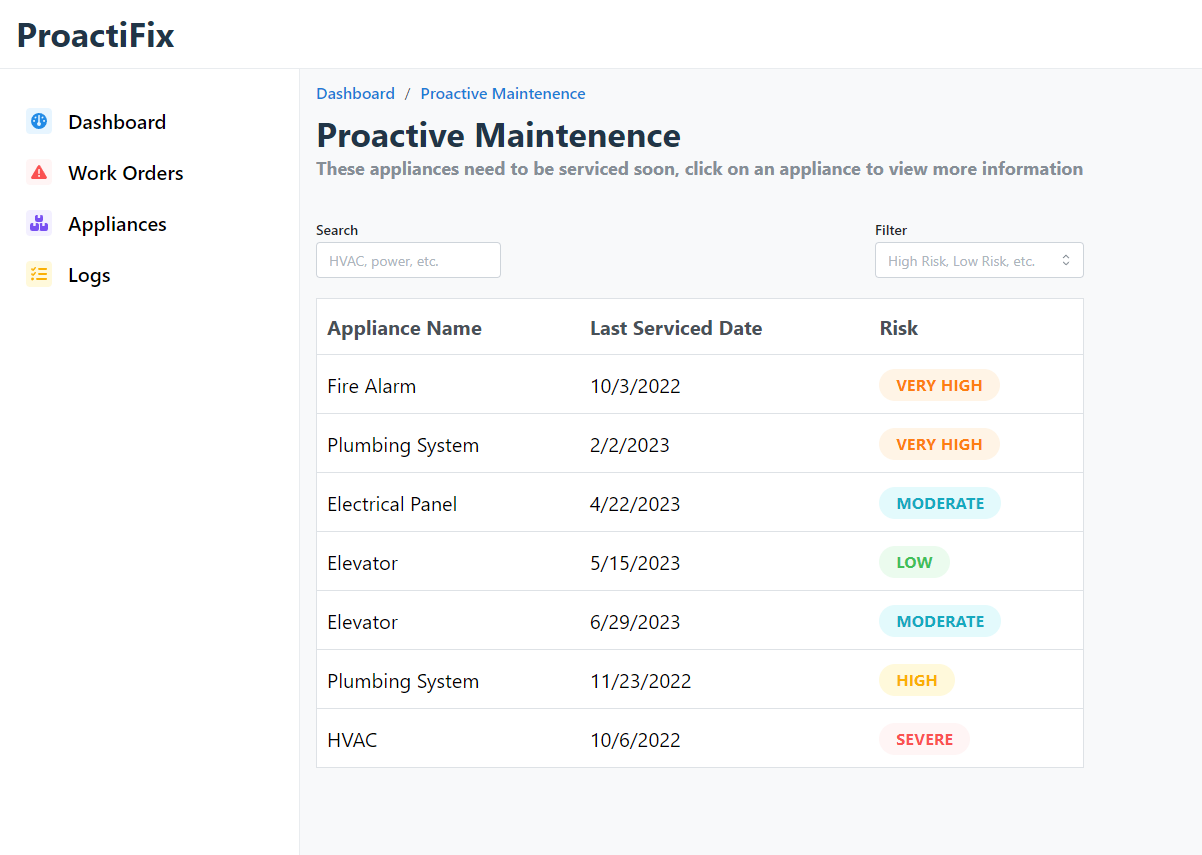Click the Risk column header

pos(898,328)
